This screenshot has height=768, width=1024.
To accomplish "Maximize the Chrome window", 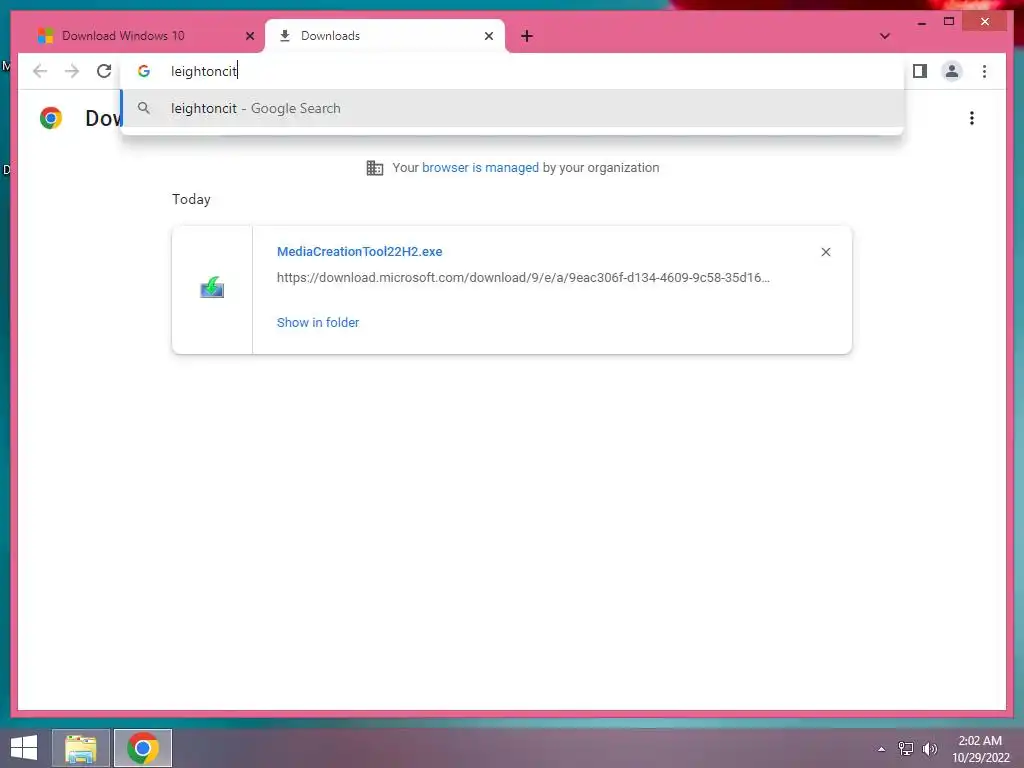I will 949,22.
